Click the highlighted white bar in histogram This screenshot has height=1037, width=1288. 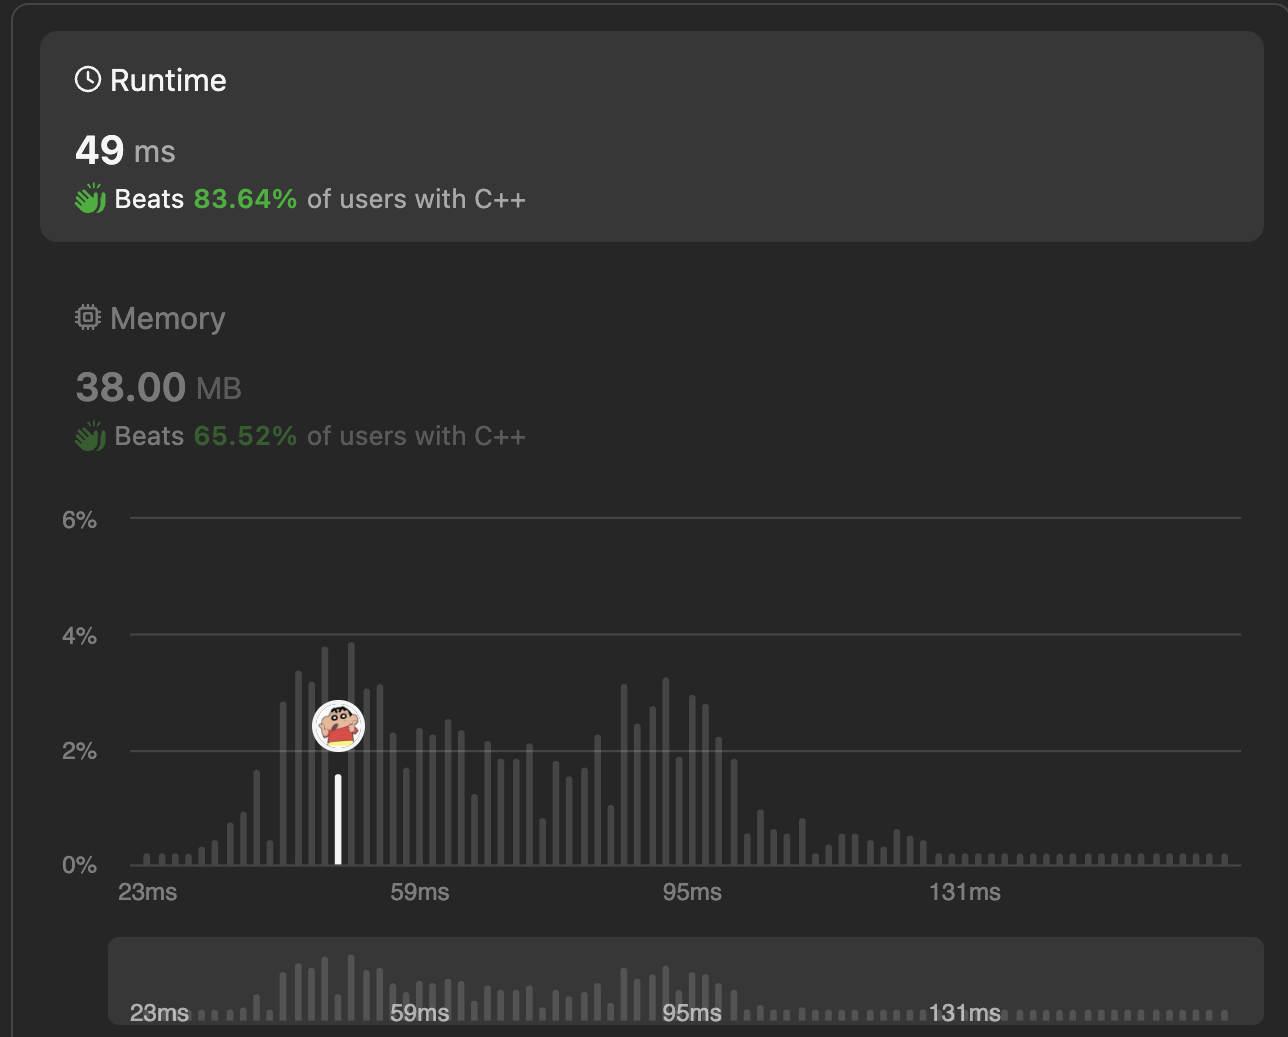pos(338,819)
